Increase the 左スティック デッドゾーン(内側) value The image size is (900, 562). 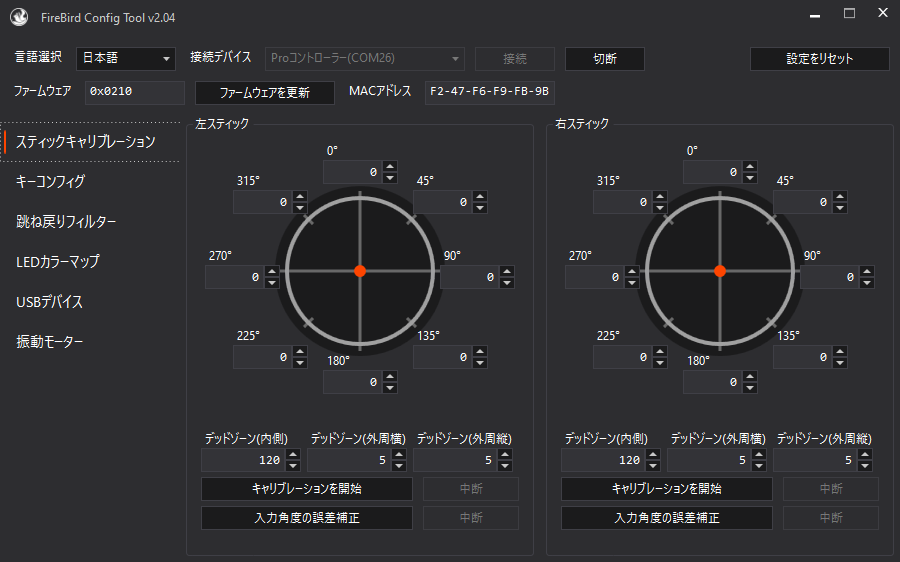pos(293,455)
